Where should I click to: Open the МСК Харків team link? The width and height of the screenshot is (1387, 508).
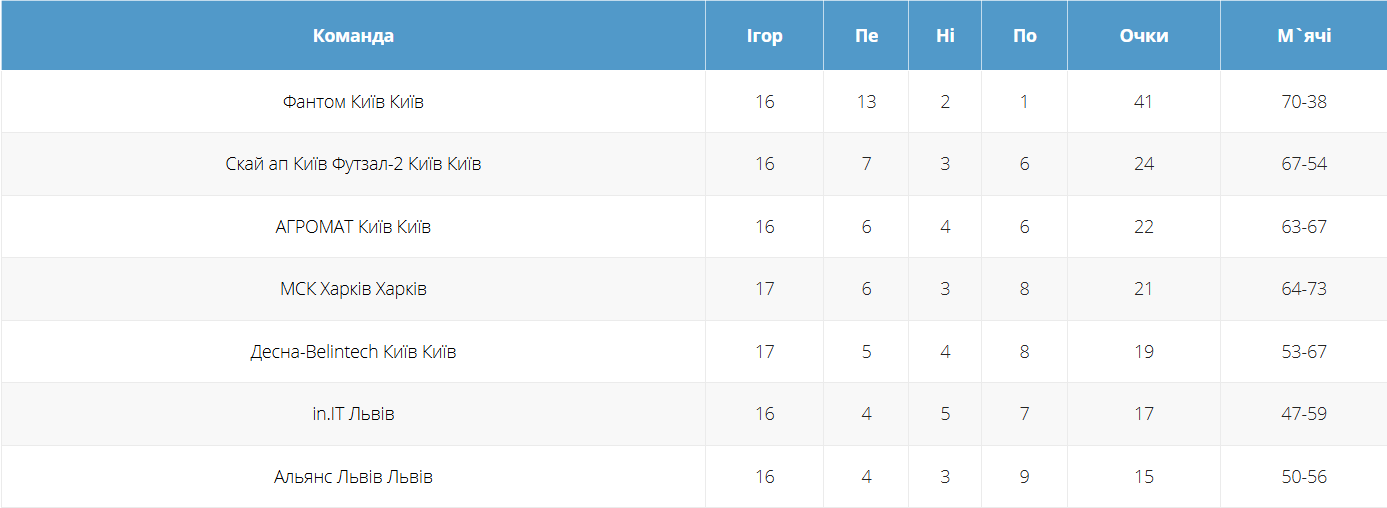point(353,289)
